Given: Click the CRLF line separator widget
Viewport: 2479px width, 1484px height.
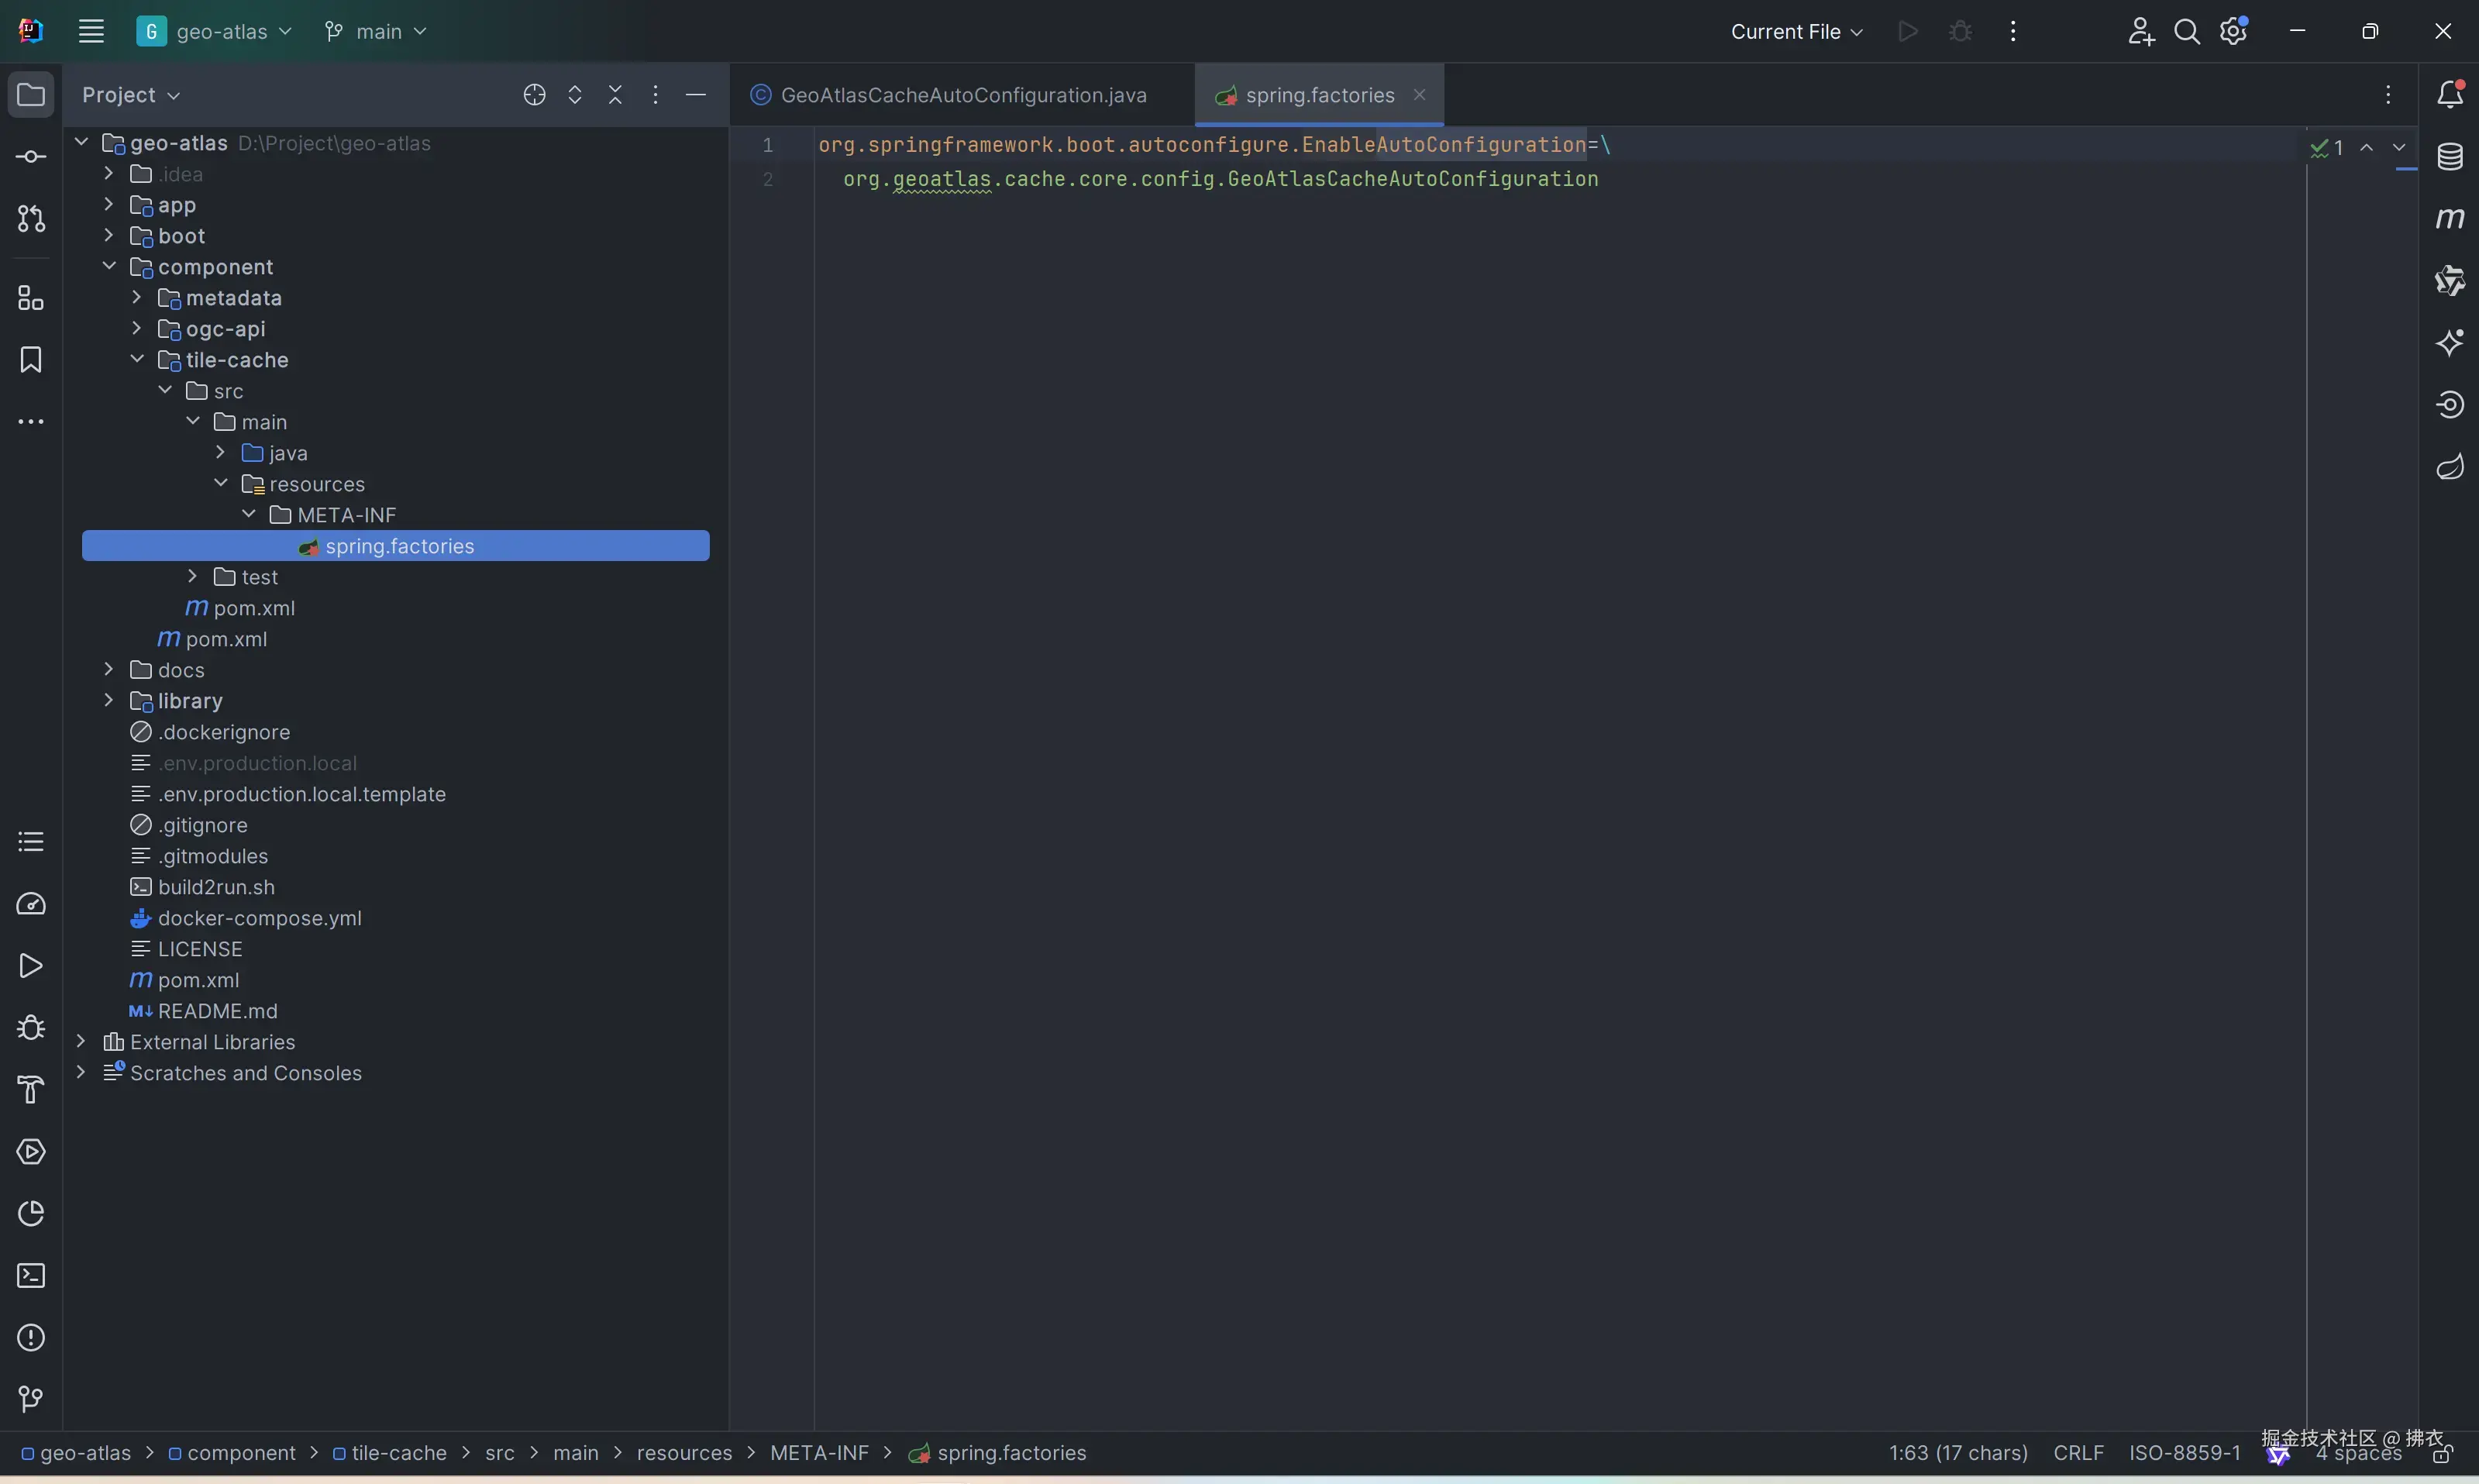Looking at the screenshot, I should (2078, 1453).
